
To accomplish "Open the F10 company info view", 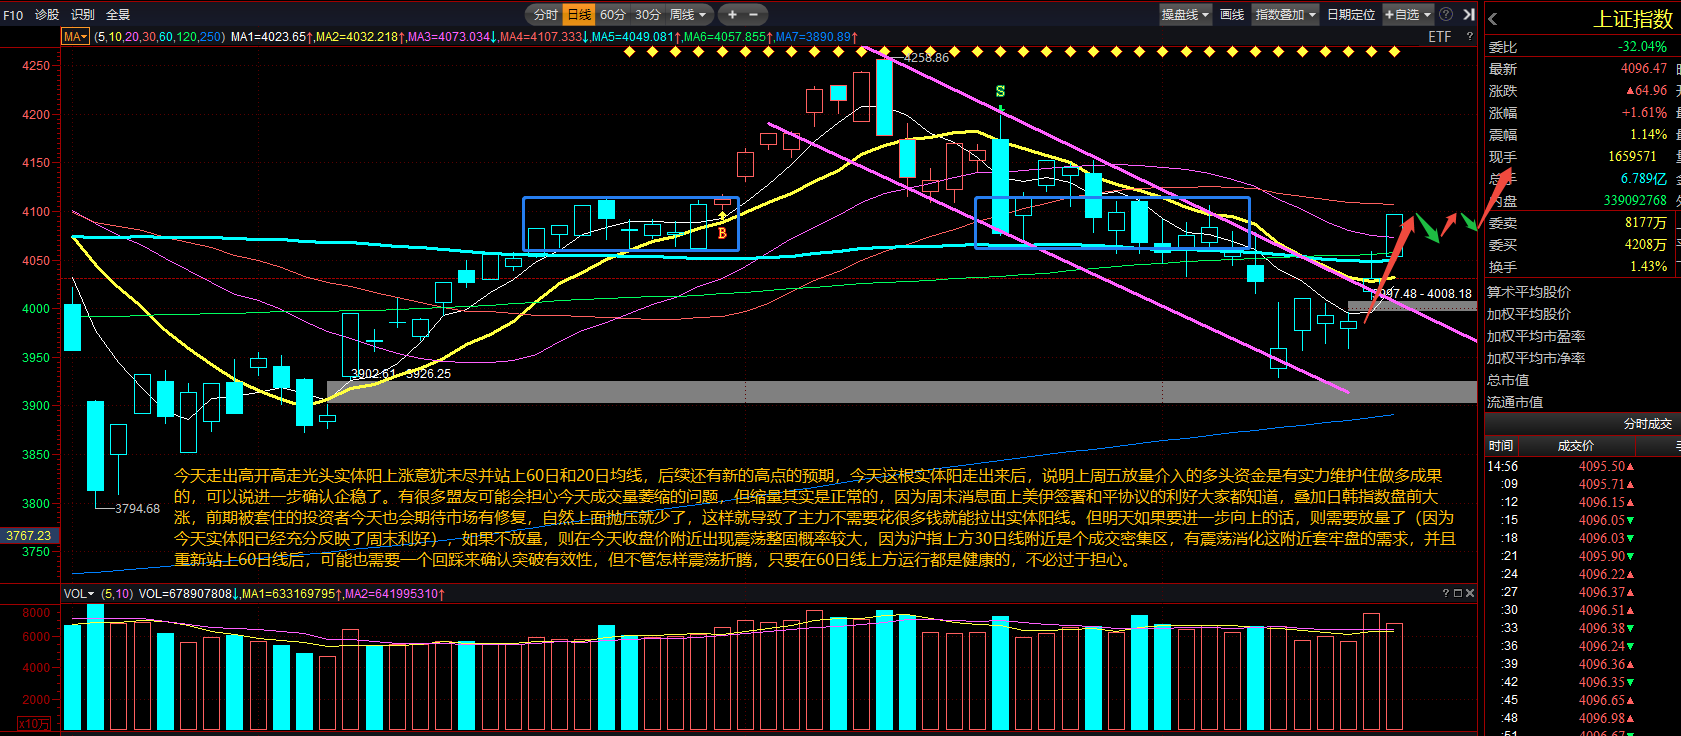I will 13,14.
